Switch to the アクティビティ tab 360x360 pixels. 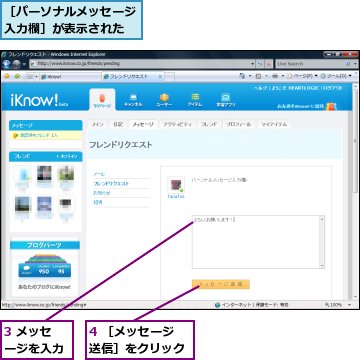coord(177,124)
